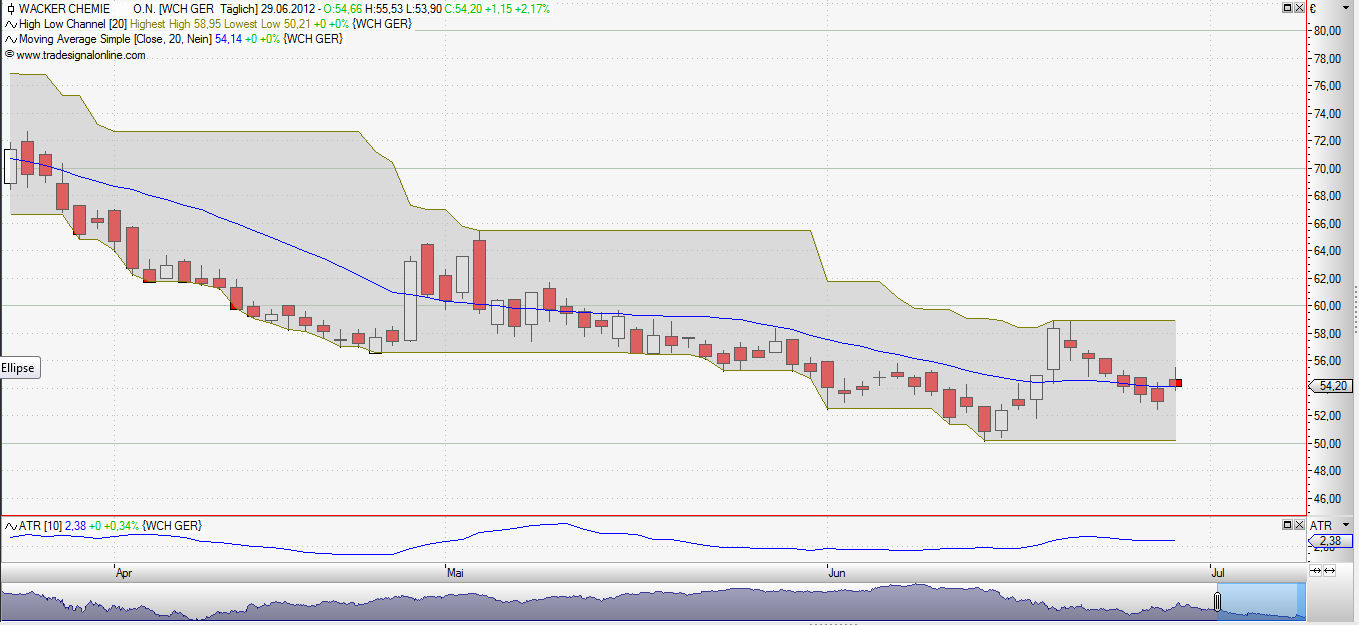Image resolution: width=1359 pixels, height=625 pixels.
Task: Click the Moving Average Simple legend label
Action: tap(74, 39)
